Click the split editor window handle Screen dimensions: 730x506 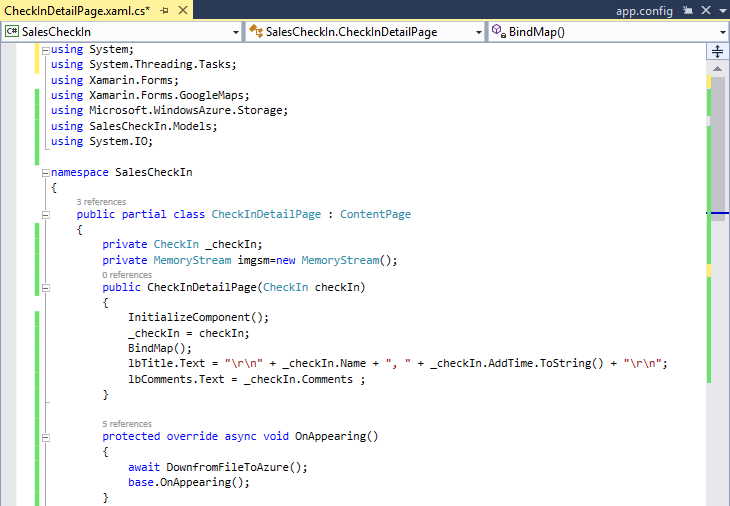point(717,51)
